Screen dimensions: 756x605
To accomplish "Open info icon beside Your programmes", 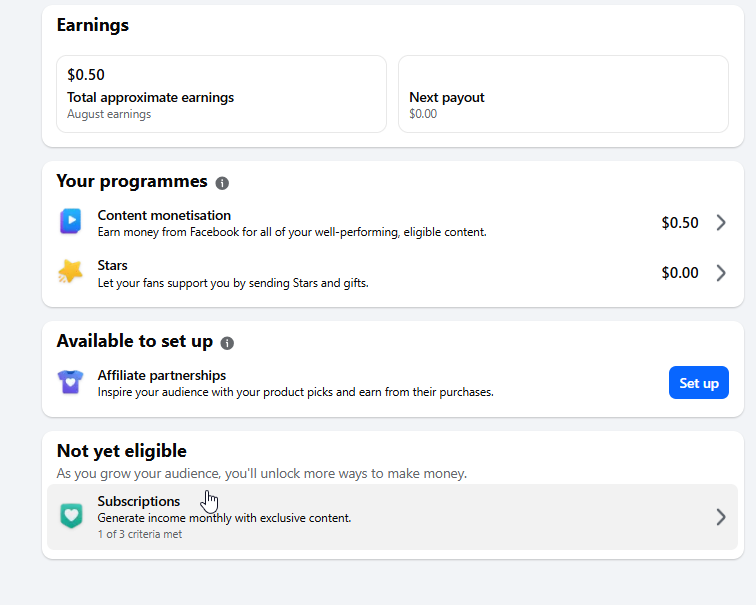I will point(222,183).
